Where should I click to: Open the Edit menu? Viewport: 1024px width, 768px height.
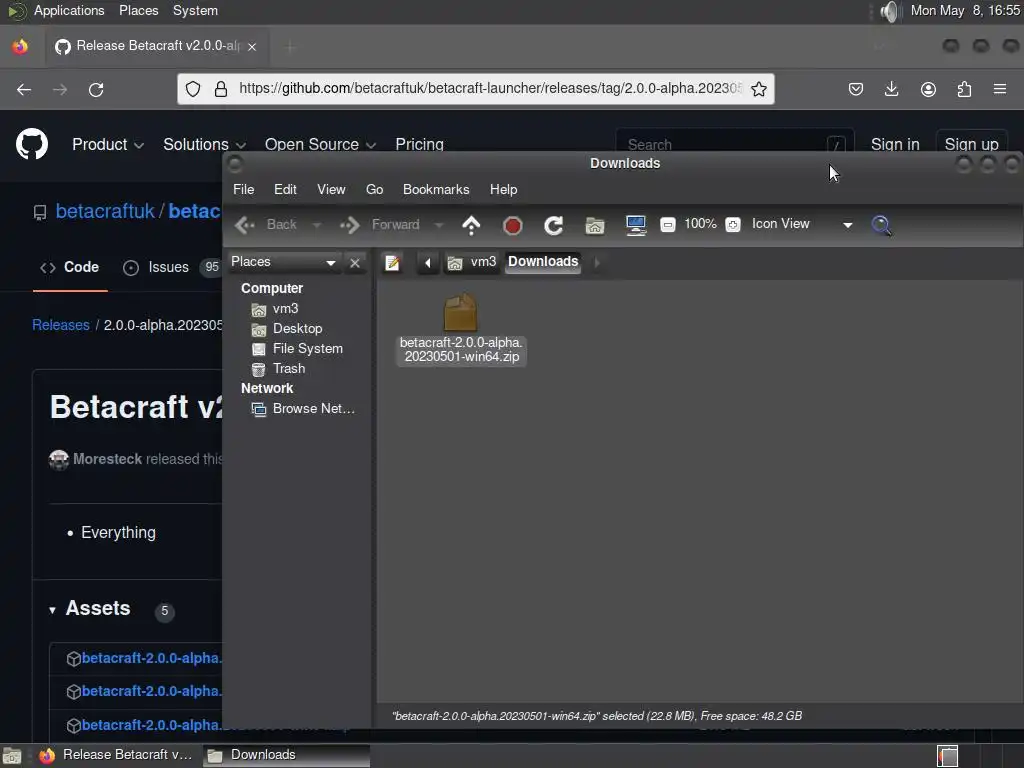coord(285,189)
